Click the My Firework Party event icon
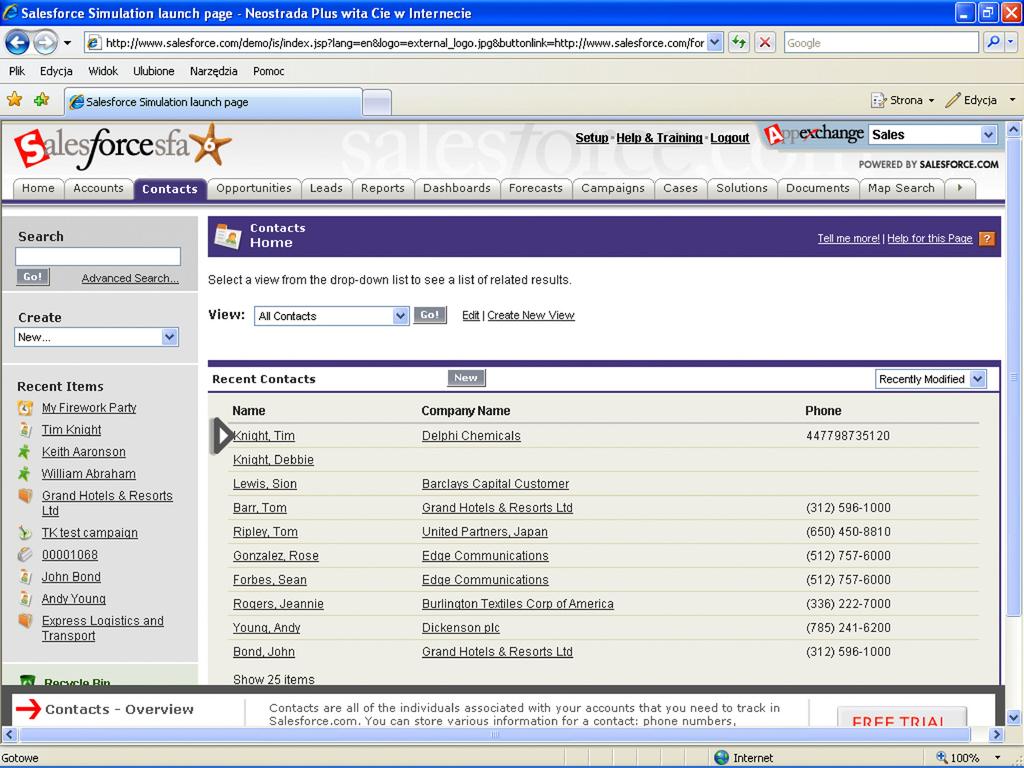This screenshot has height=768, width=1024. (x=25, y=408)
